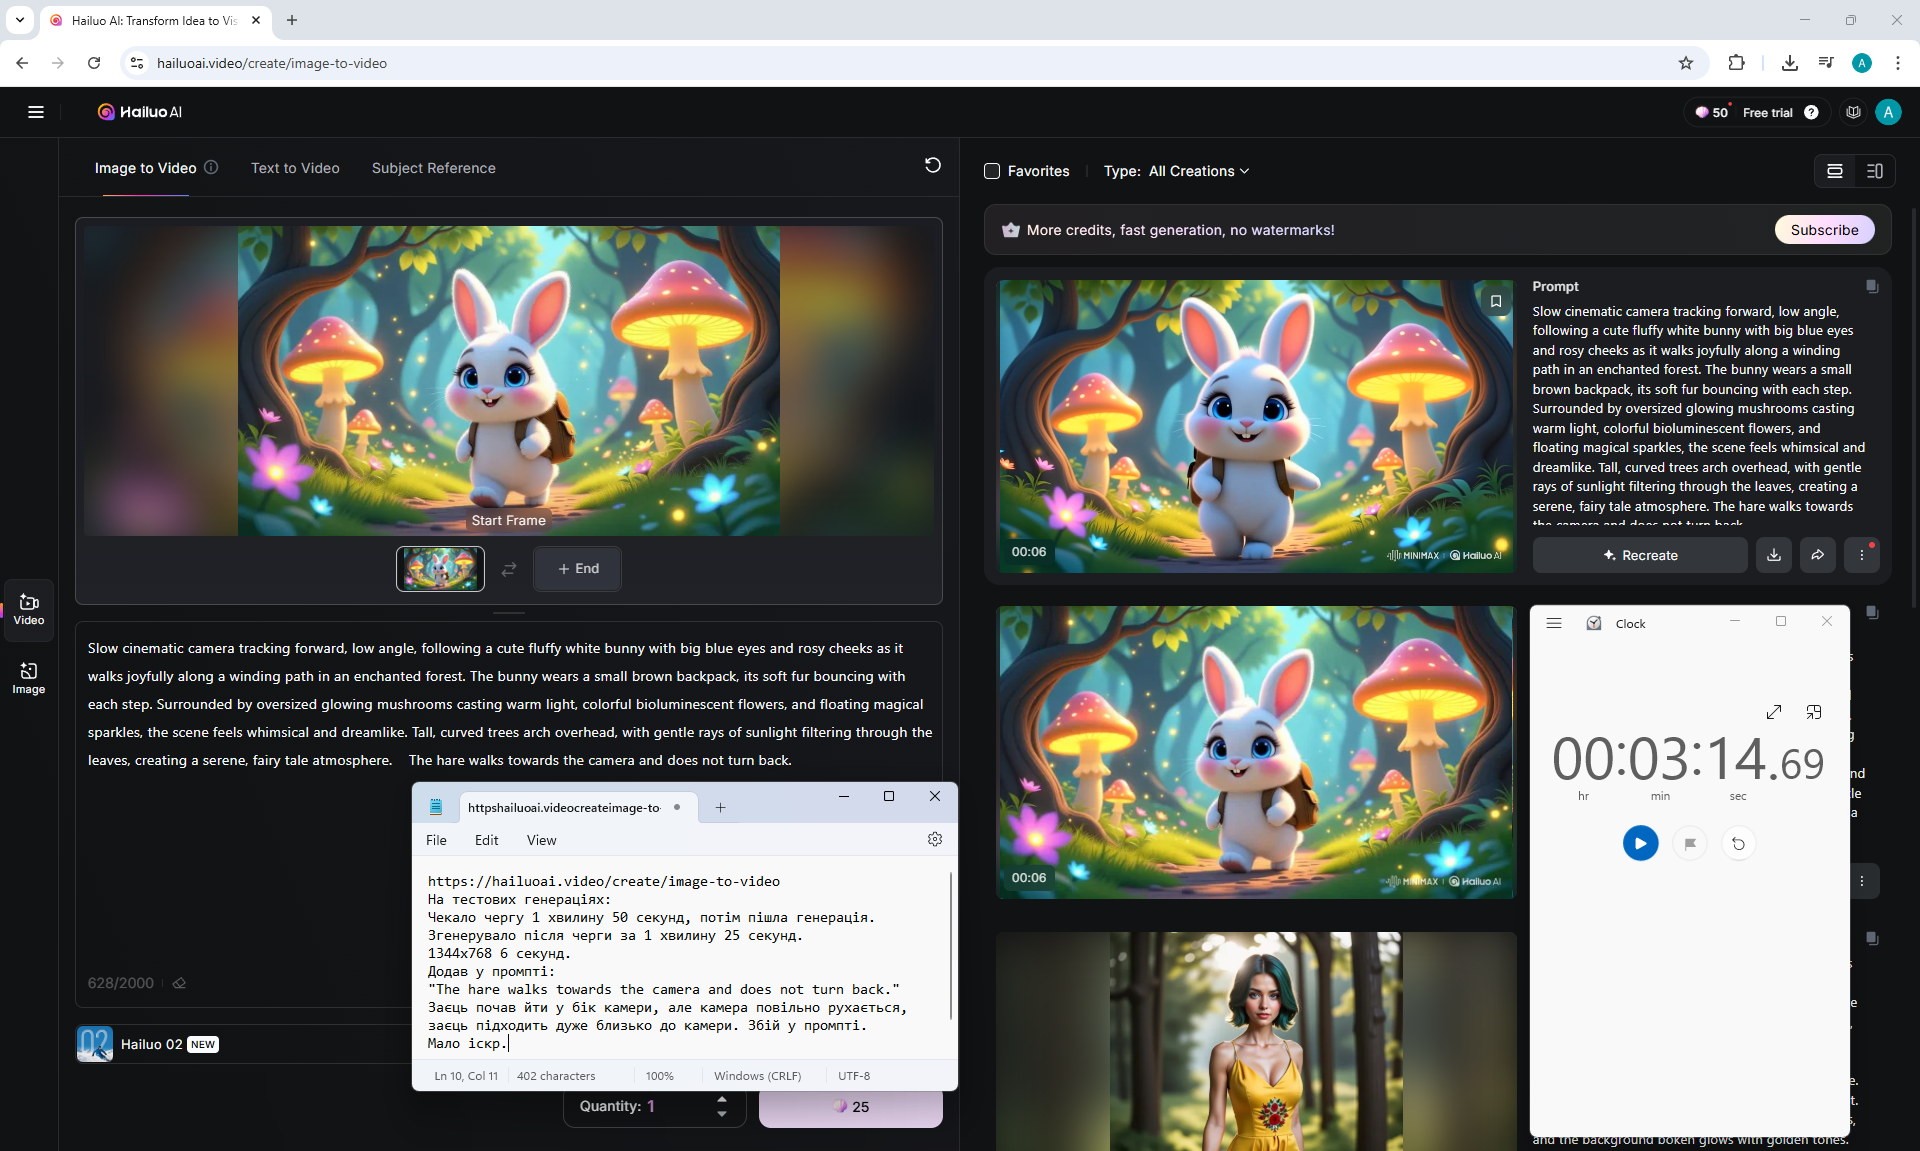Viewport: 1920px width, 1151px height.
Task: Copy the first prompt with copy icon
Action: [x=1871, y=287]
